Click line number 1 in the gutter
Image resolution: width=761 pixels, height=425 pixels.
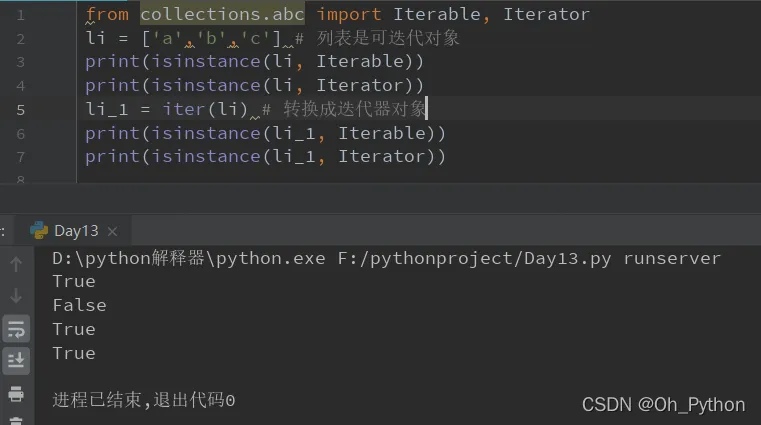pos(21,14)
